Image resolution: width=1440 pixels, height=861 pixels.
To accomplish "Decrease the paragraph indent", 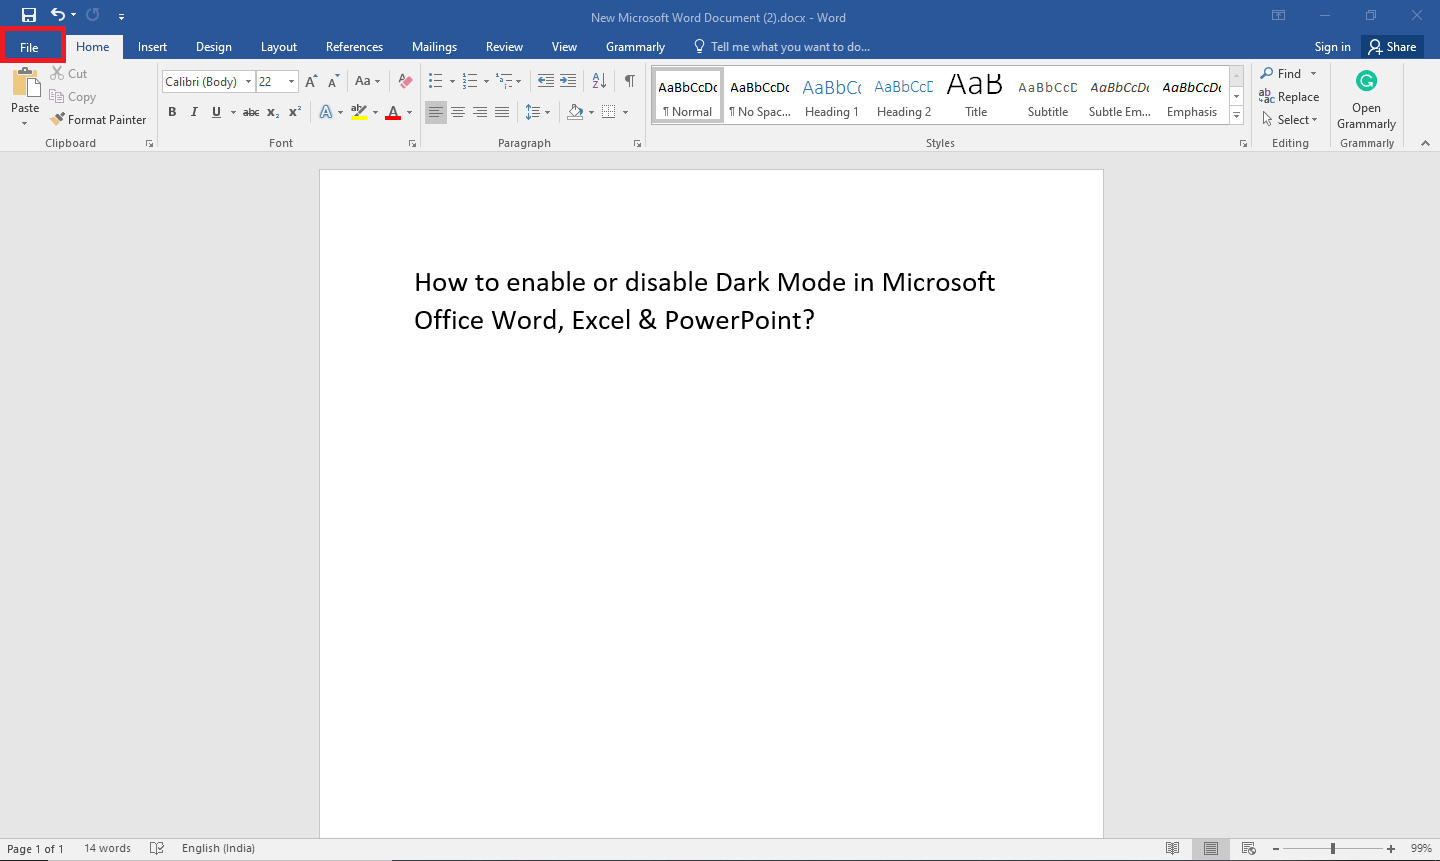I will [545, 81].
